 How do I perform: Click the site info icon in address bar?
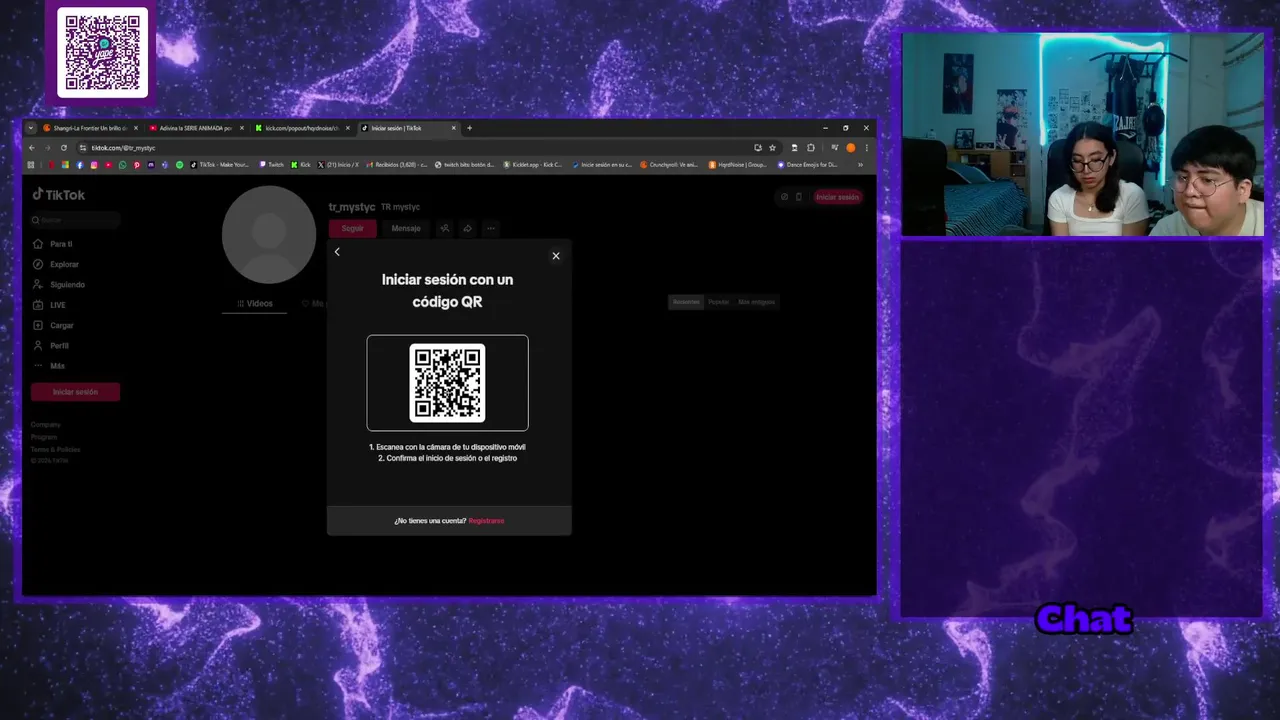[82, 148]
